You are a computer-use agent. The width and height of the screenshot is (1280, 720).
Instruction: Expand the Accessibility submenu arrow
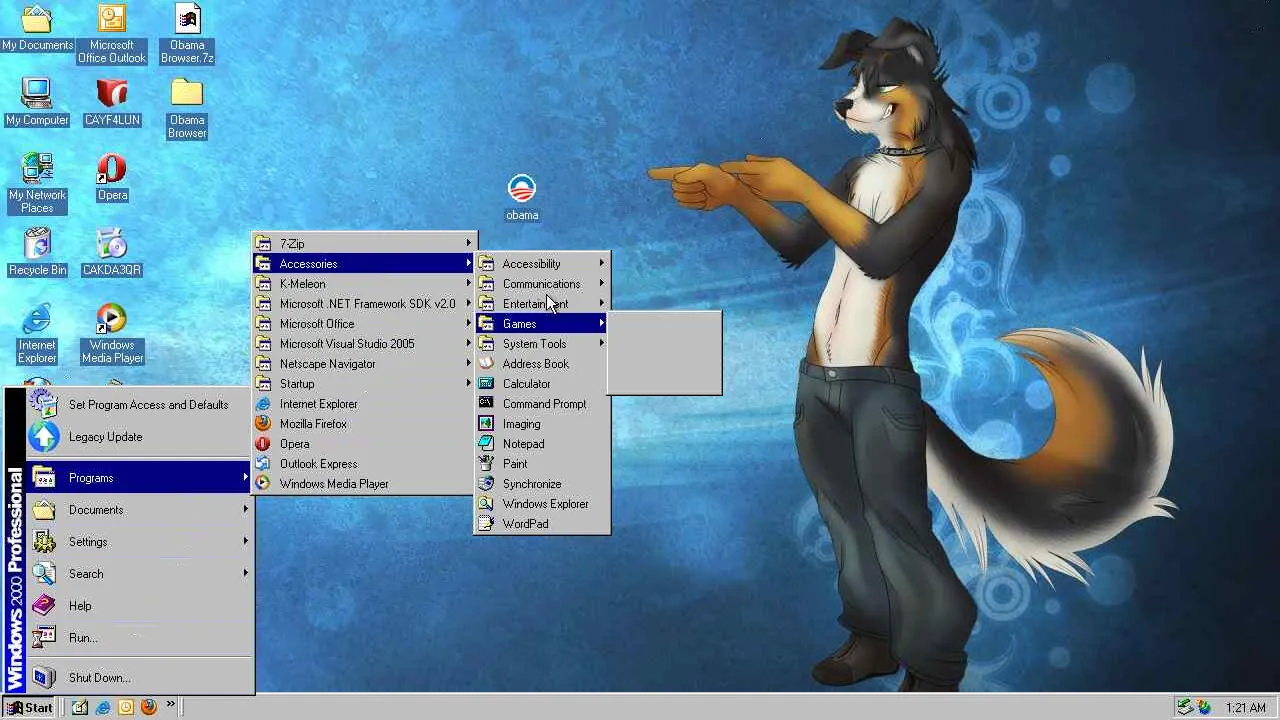point(602,264)
